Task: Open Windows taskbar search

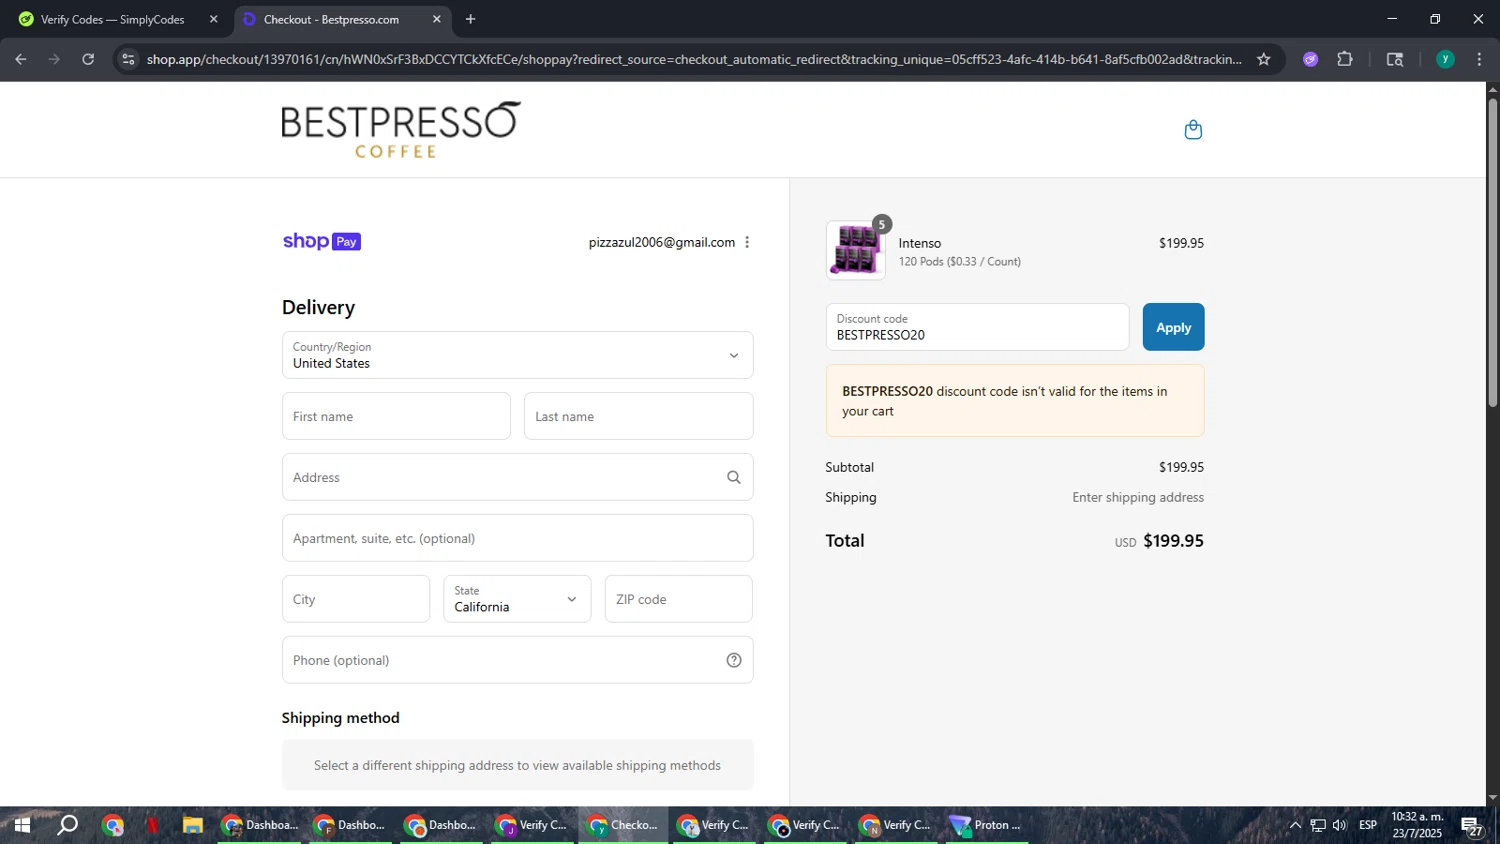Action: (67, 825)
